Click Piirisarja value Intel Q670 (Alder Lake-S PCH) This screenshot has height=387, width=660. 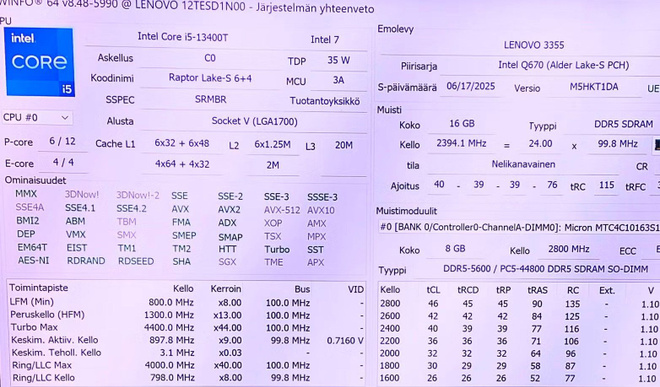click(564, 65)
